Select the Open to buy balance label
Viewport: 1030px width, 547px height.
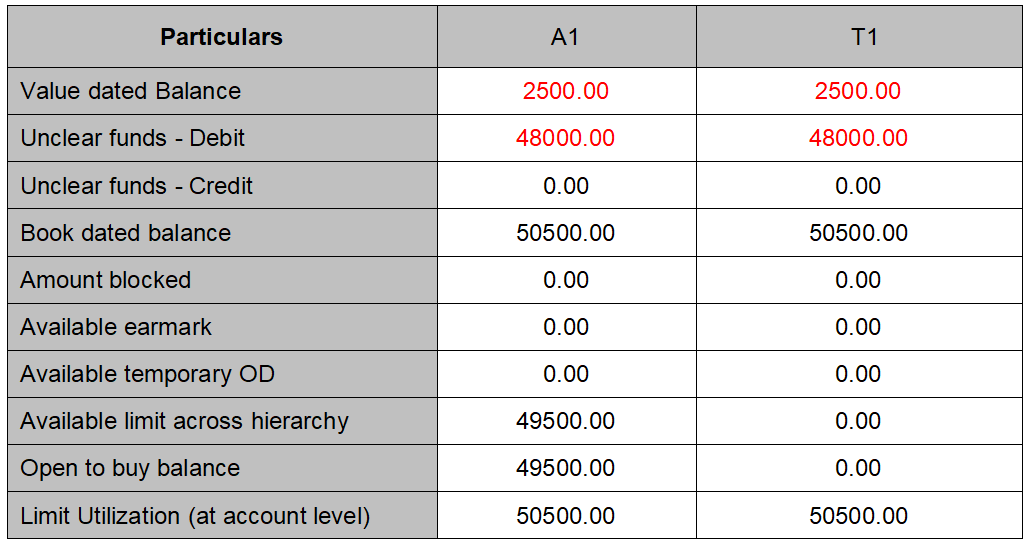(x=130, y=468)
